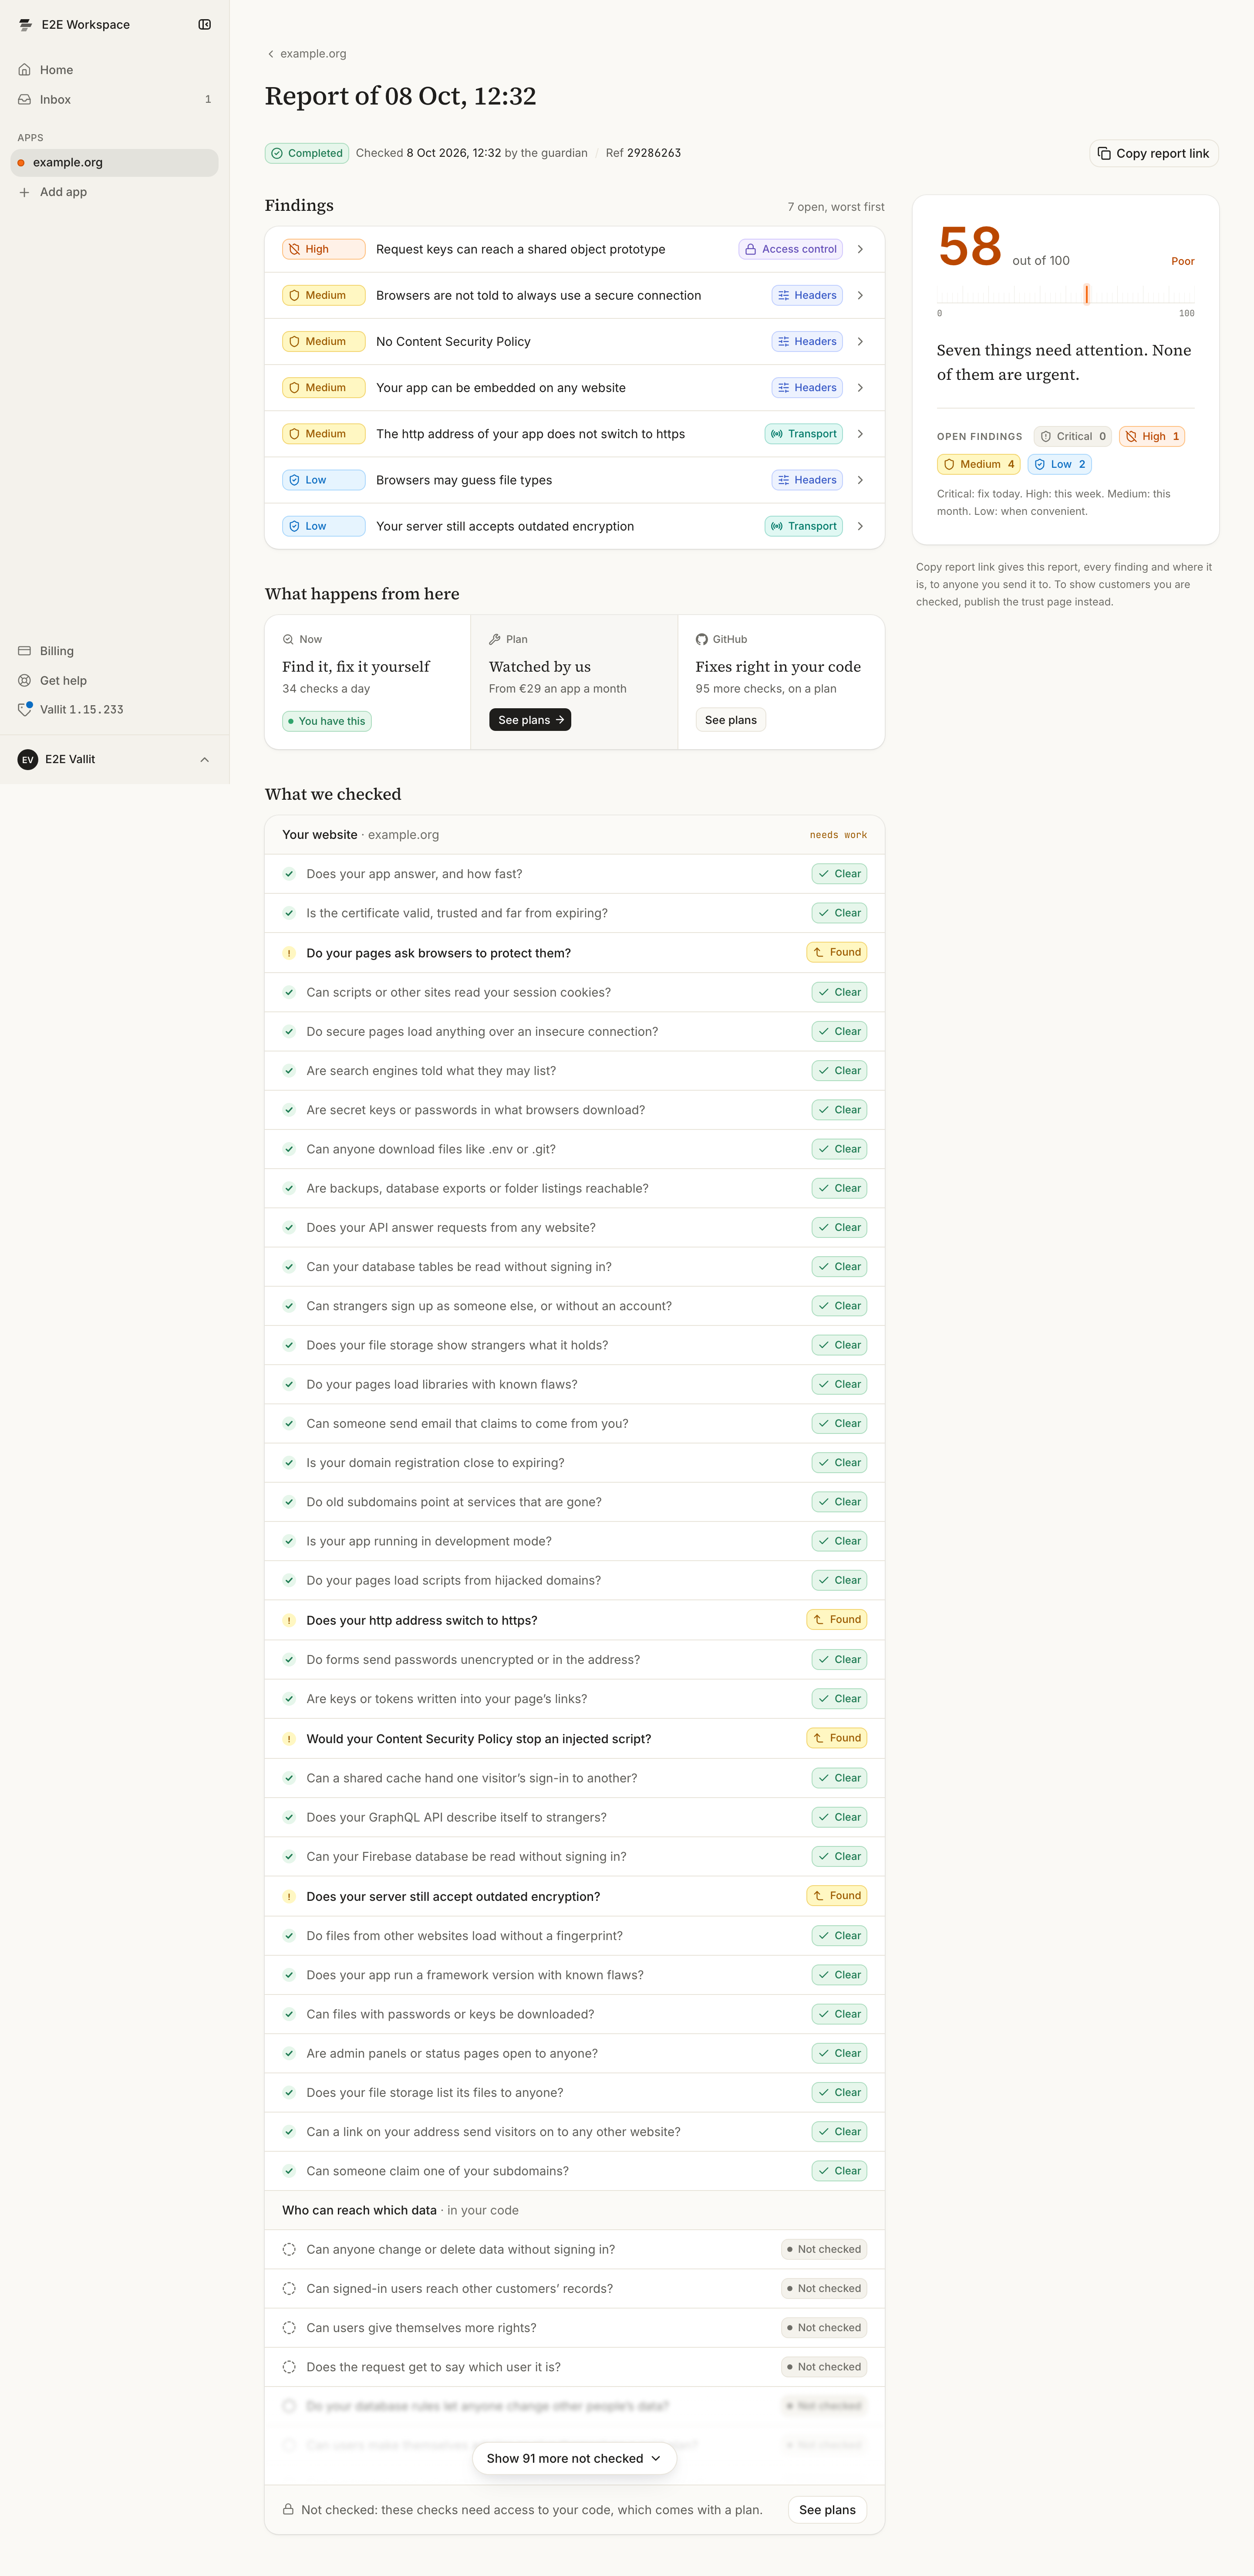Image resolution: width=1254 pixels, height=2576 pixels.
Task: Click the score bar marker at 58
Action: (1086, 294)
